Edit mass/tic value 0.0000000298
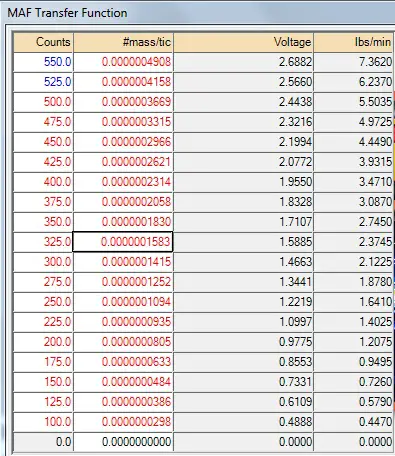This screenshot has width=395, height=456. 123,422
